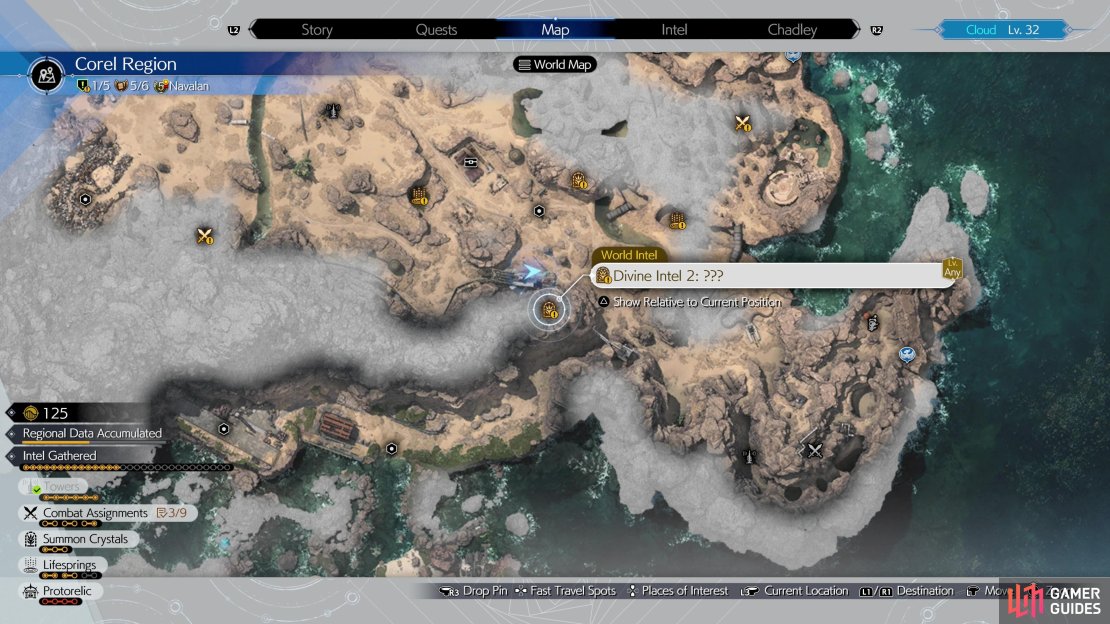Toggle the Towers filter

click(54, 487)
